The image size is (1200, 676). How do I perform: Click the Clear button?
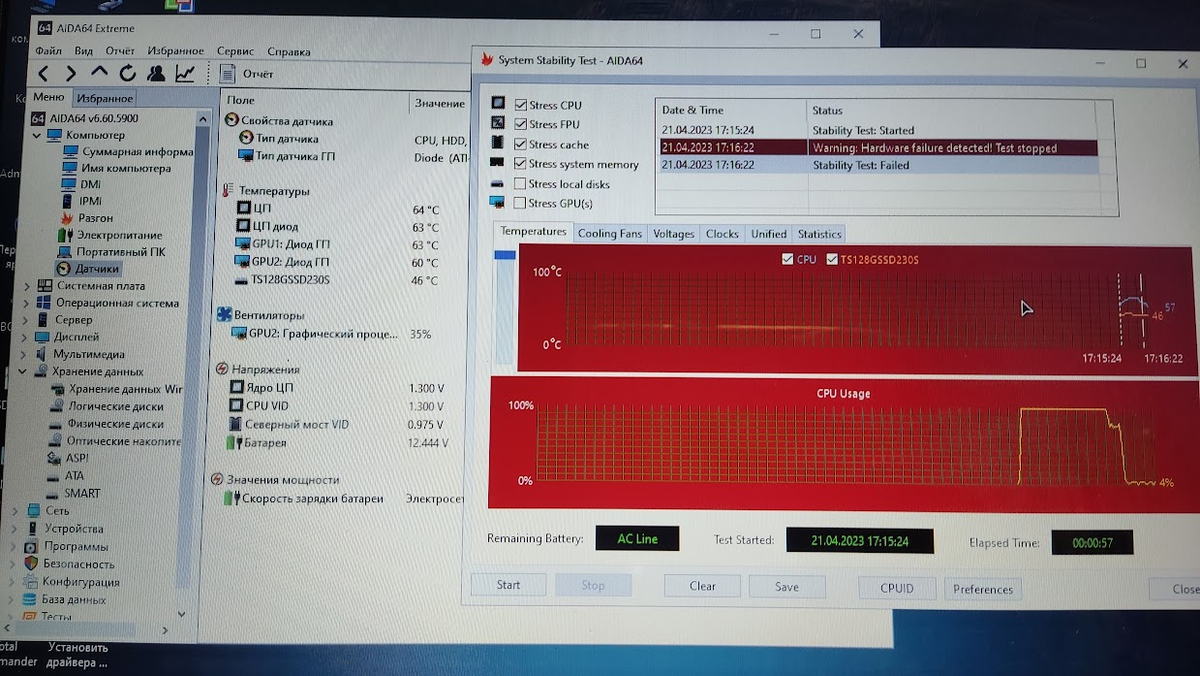pos(702,586)
